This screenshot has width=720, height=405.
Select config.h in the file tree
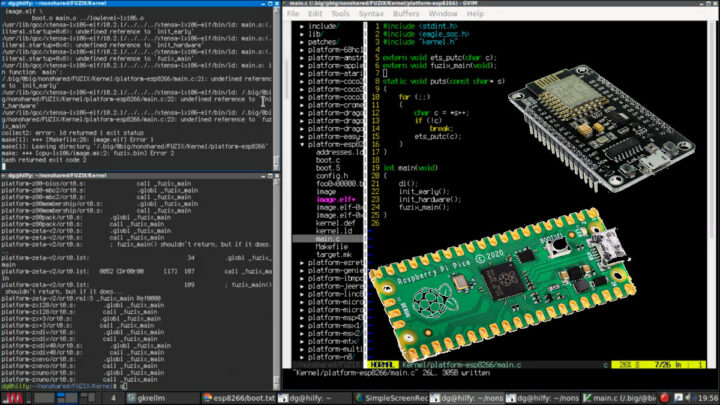tap(333, 175)
